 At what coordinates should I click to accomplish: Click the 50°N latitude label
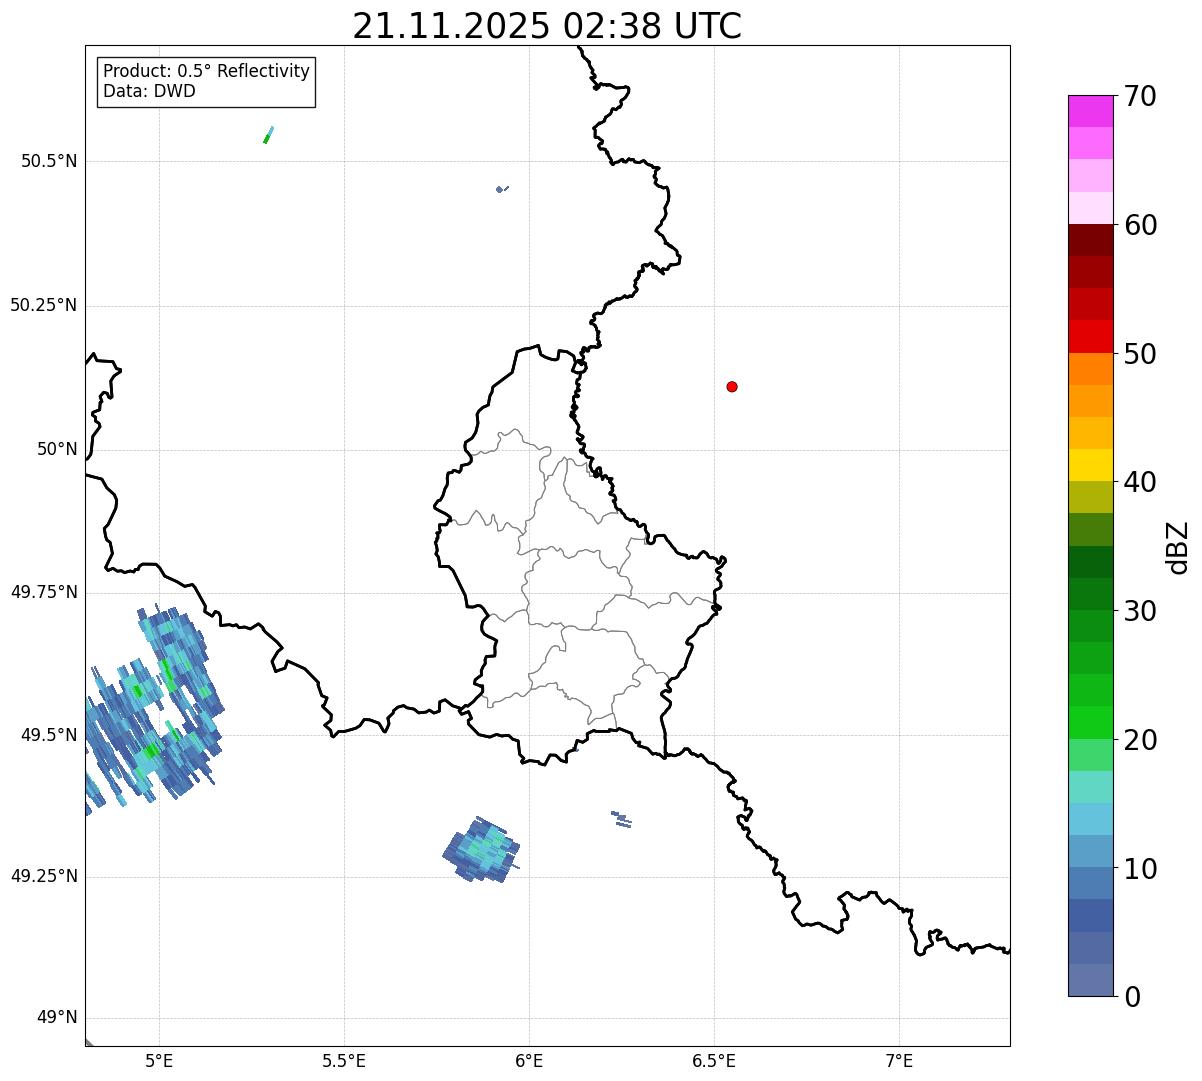[57, 449]
